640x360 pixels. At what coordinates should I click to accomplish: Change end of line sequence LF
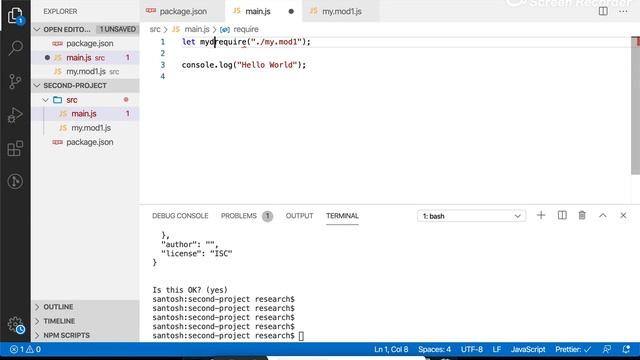click(x=496, y=349)
